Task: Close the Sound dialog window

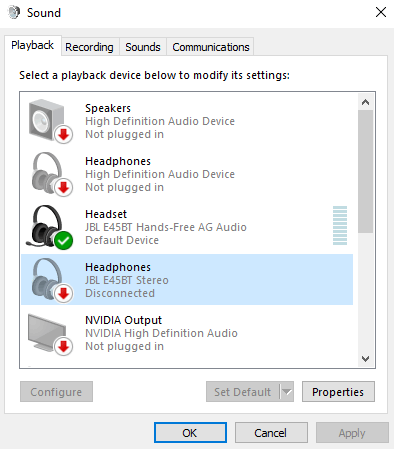Action: (x=381, y=13)
